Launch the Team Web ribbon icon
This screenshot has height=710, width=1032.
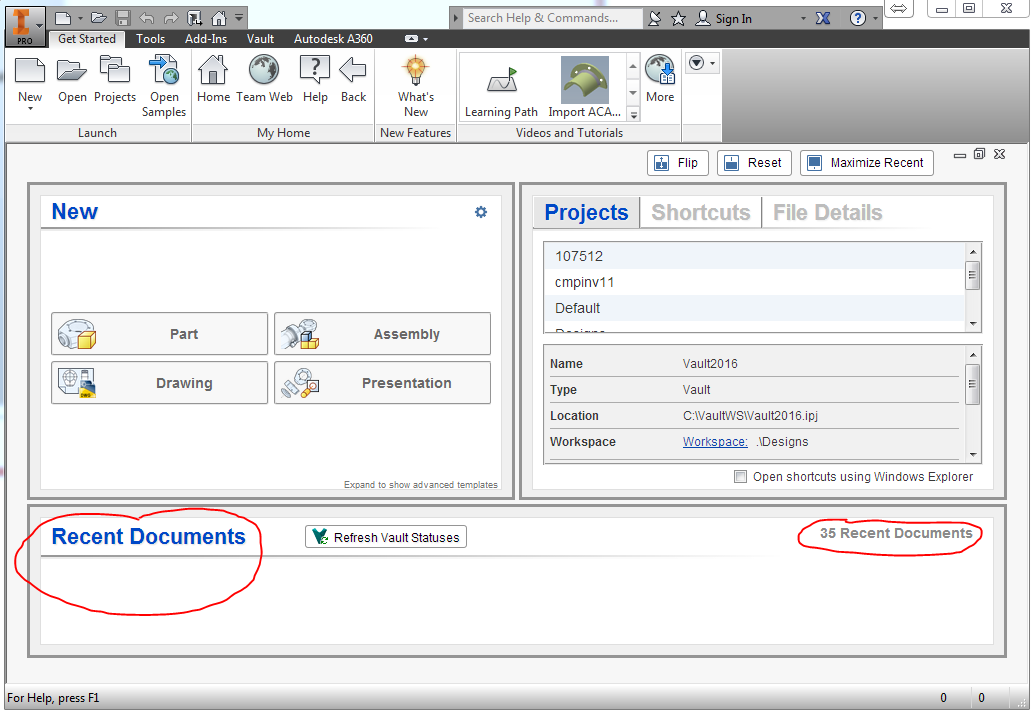point(264,70)
